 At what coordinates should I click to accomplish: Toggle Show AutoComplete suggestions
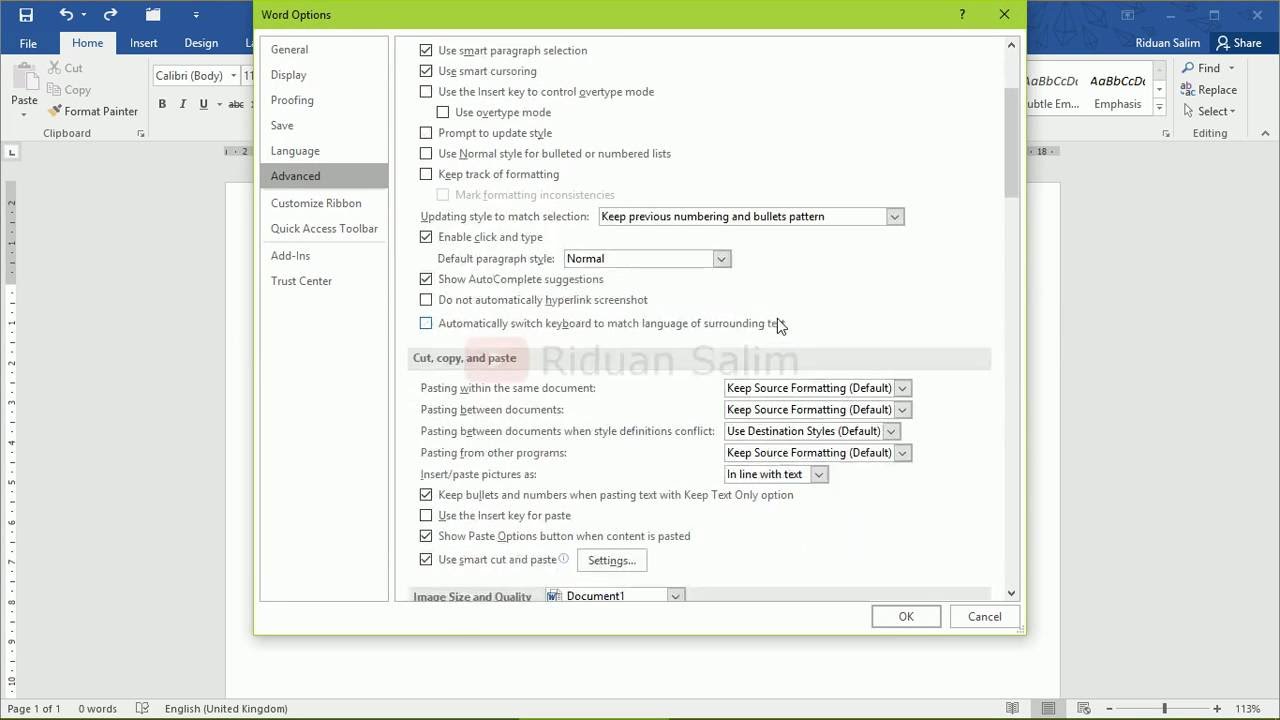pos(426,279)
